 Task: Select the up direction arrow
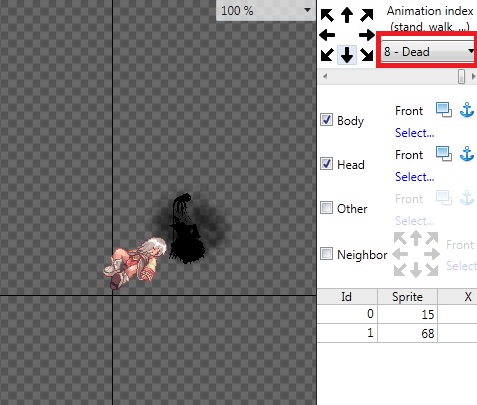pos(347,15)
